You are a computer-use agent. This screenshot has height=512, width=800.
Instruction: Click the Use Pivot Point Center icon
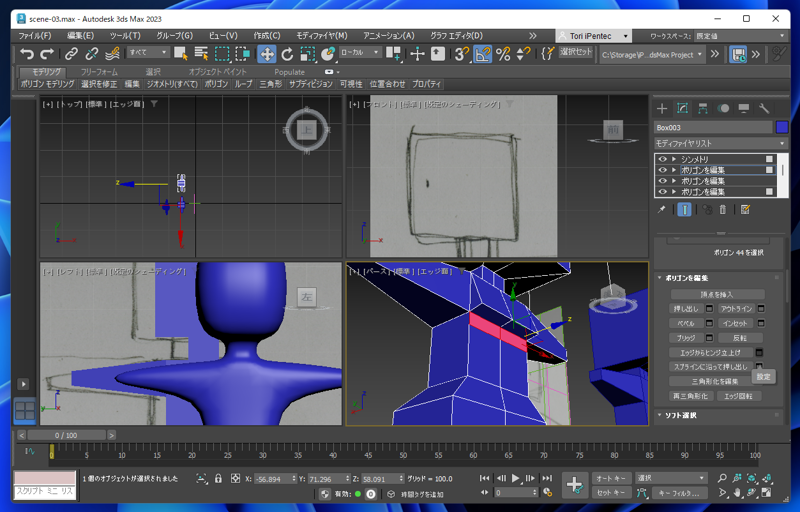pos(393,54)
